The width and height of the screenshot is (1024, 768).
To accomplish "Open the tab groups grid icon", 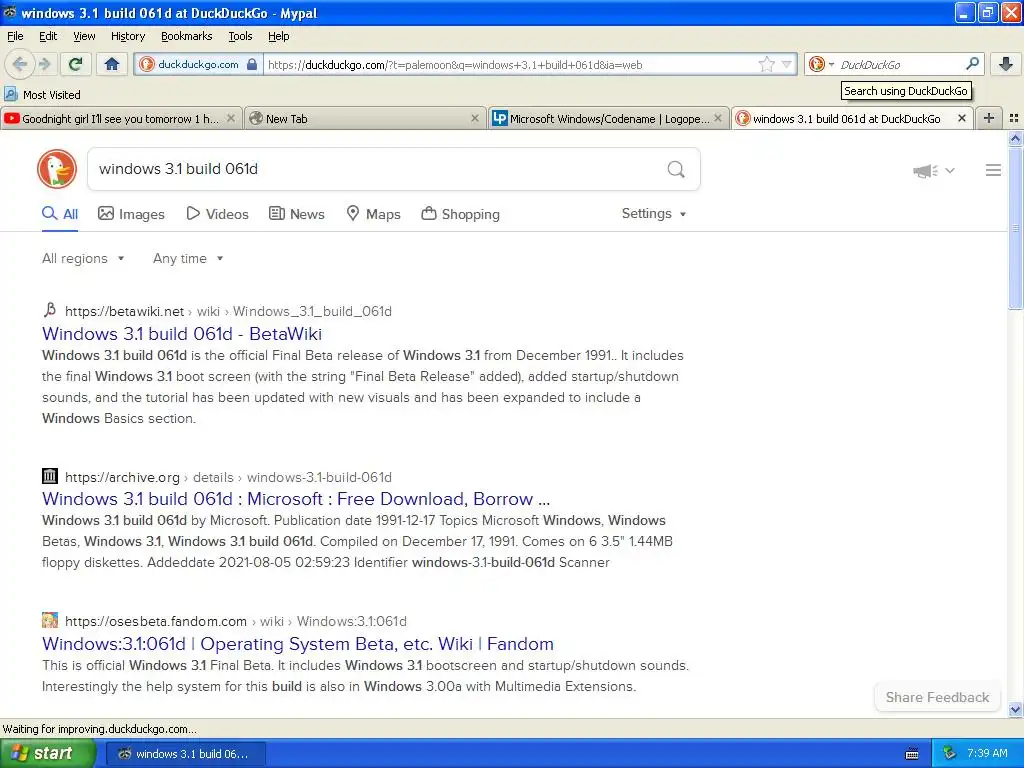I will coord(1014,118).
